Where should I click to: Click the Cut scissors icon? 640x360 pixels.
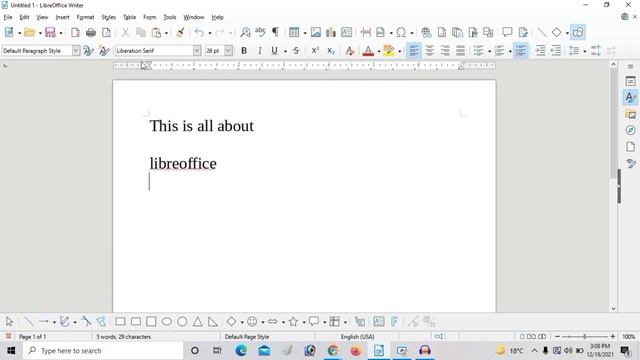(125, 32)
